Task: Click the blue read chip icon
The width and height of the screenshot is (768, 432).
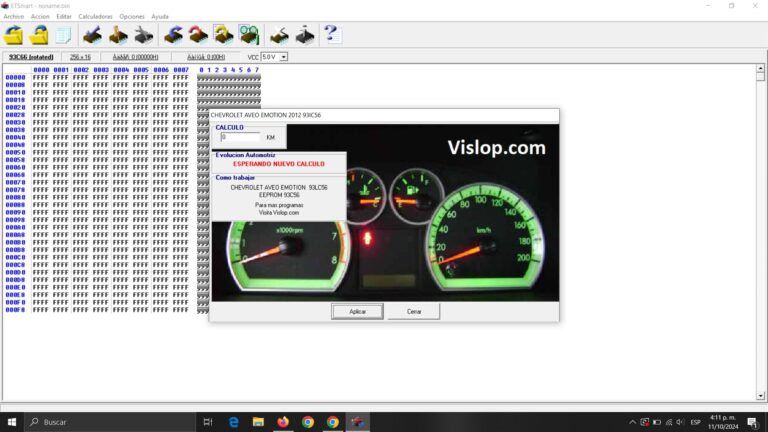Action: click(x=92, y=35)
